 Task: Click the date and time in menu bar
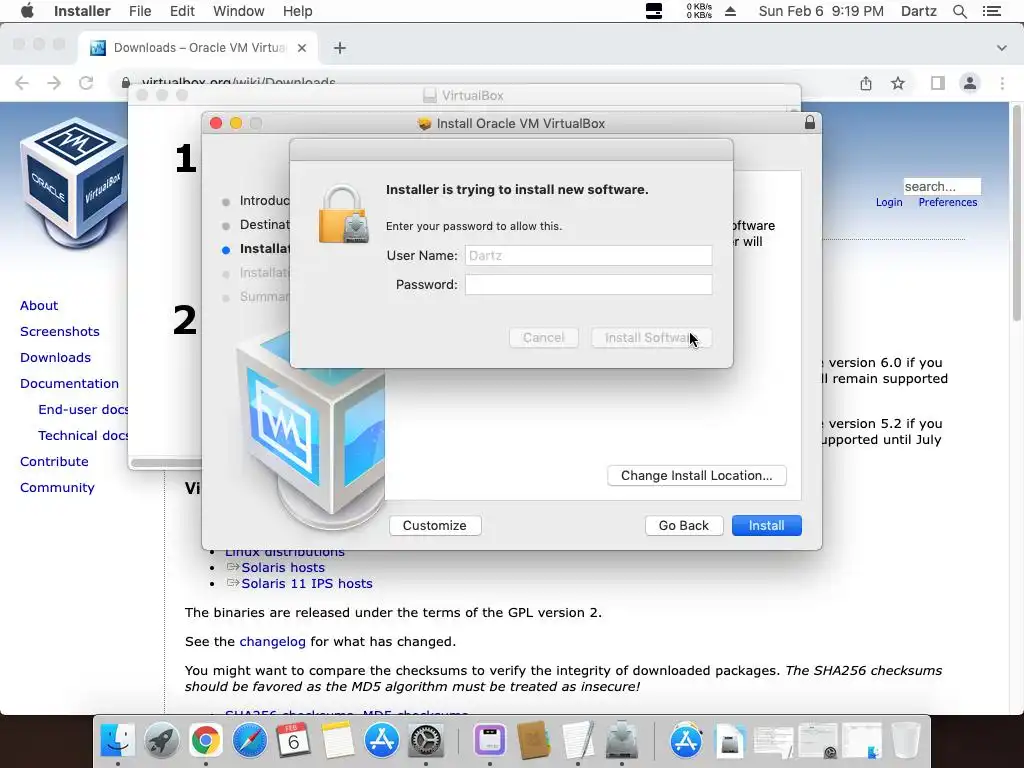(821, 11)
